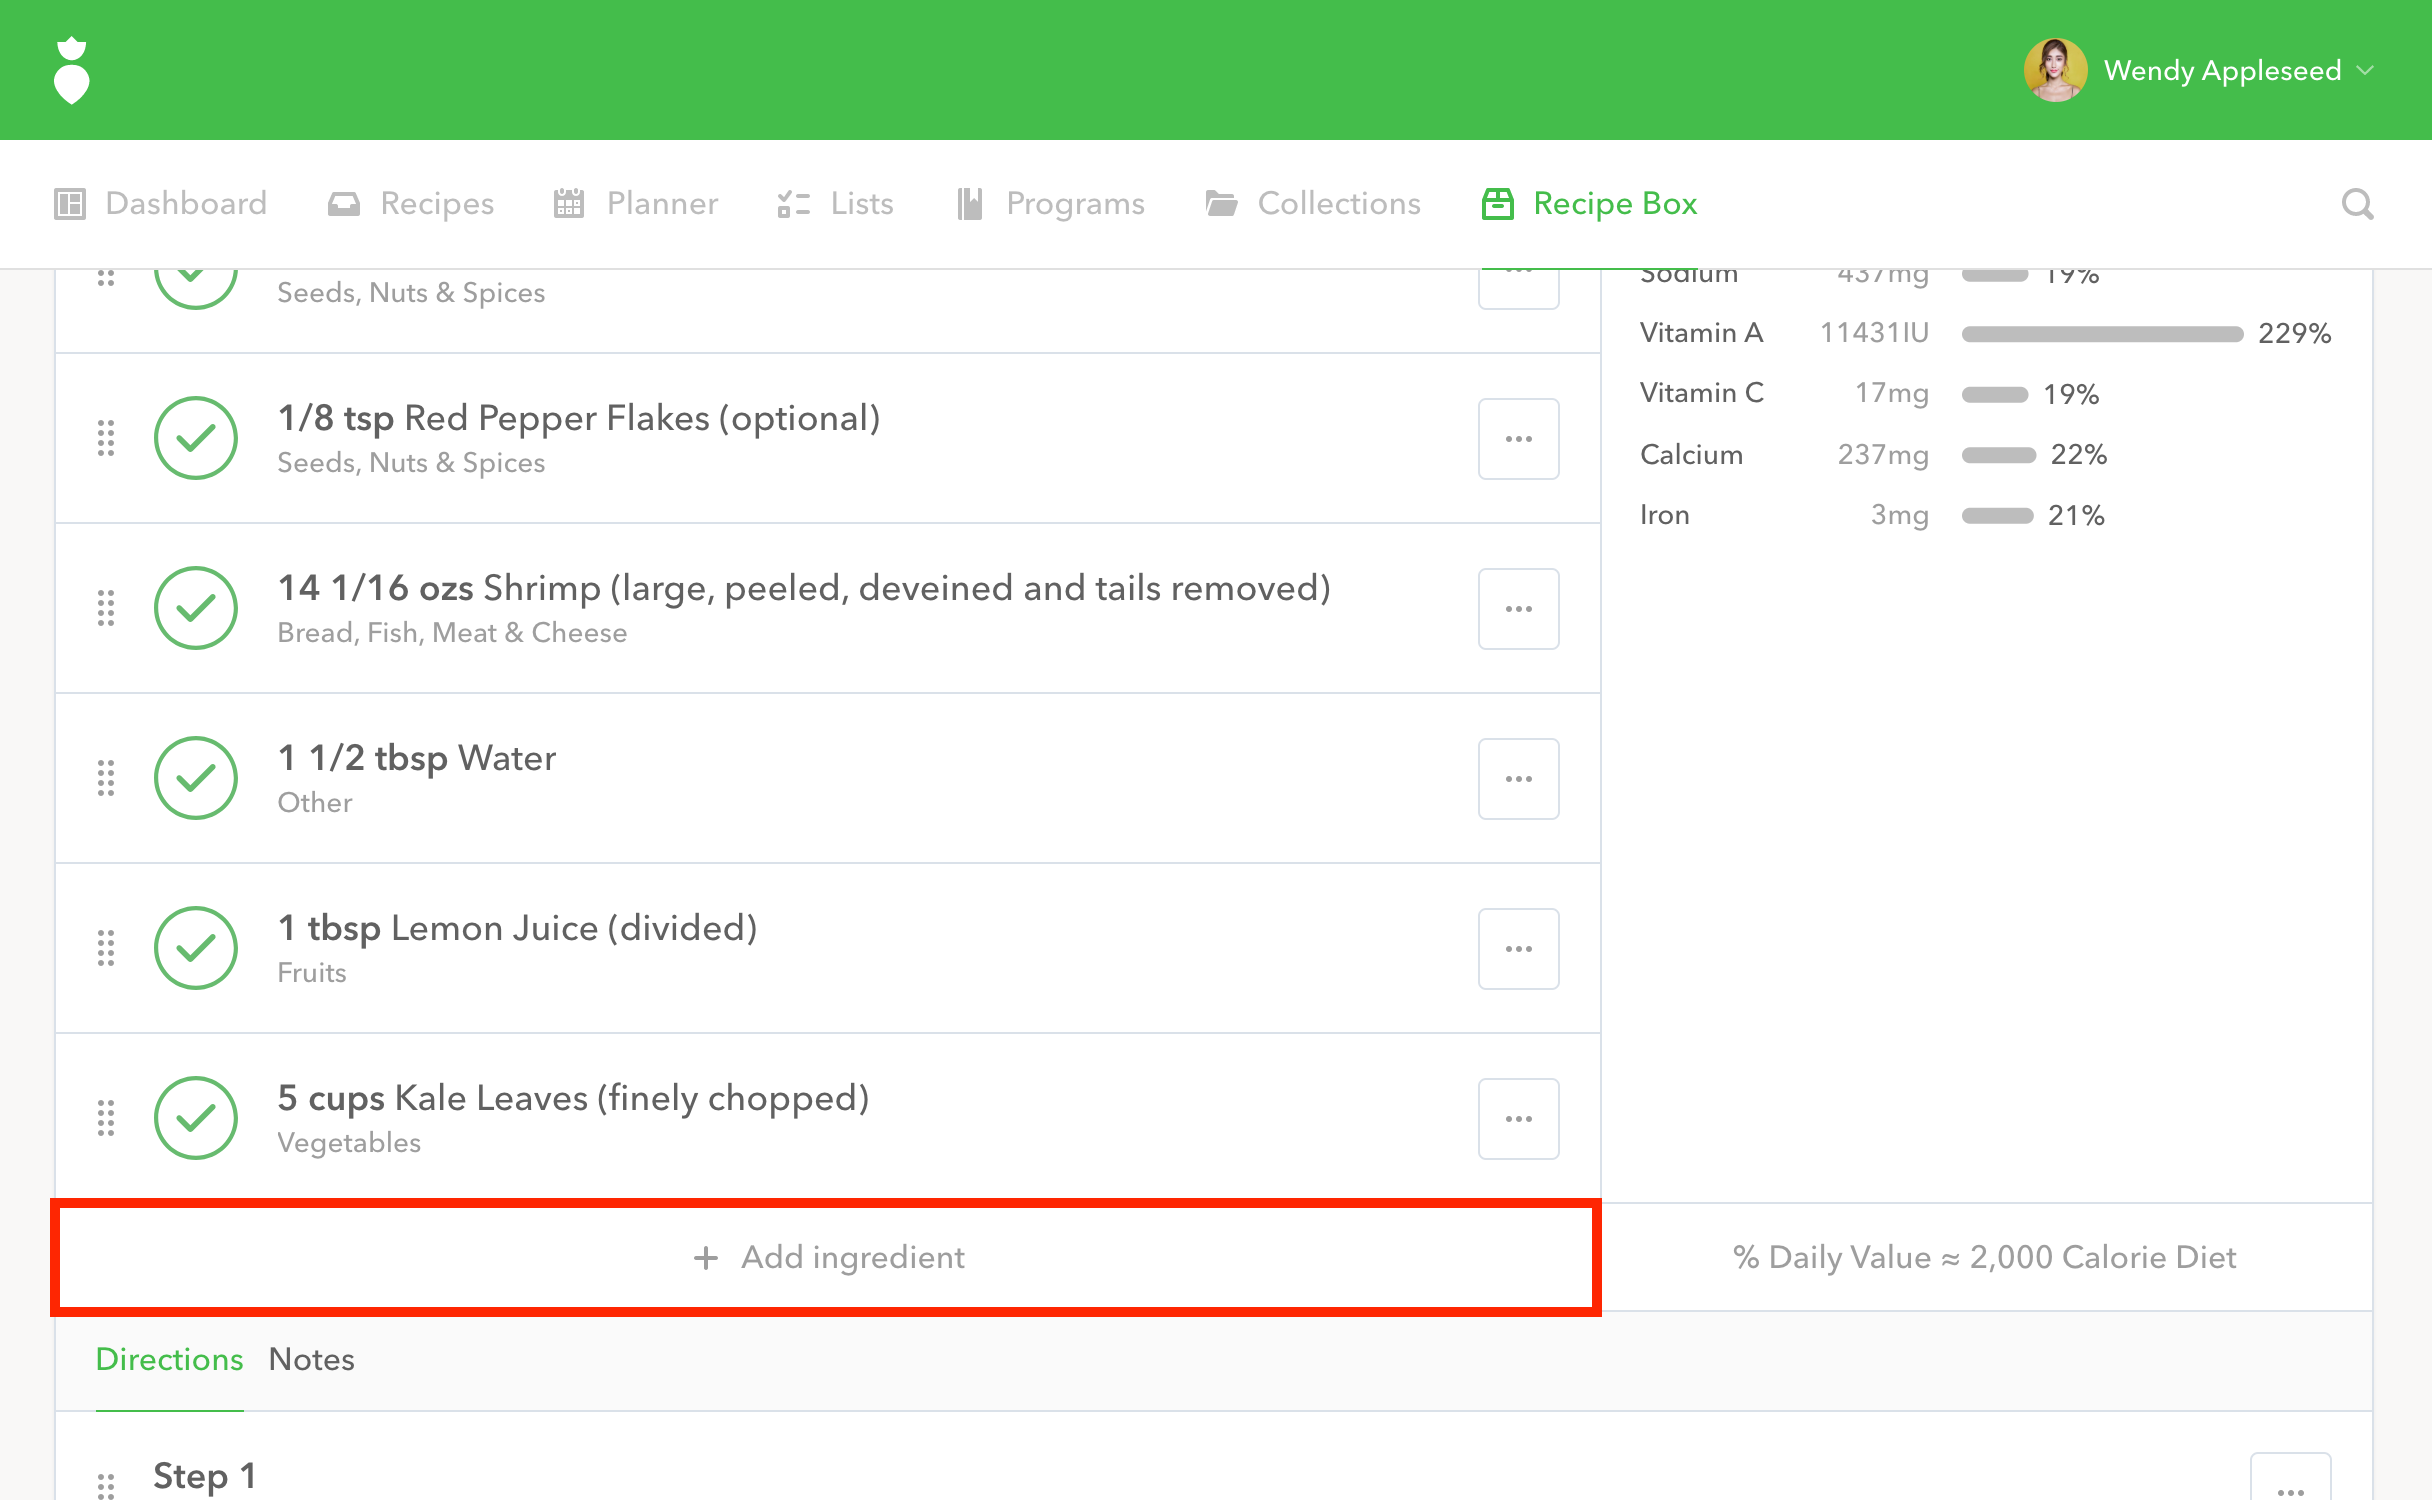Image resolution: width=2432 pixels, height=1500 pixels.
Task: Click the Dashboard nav icon
Action: [x=70, y=204]
